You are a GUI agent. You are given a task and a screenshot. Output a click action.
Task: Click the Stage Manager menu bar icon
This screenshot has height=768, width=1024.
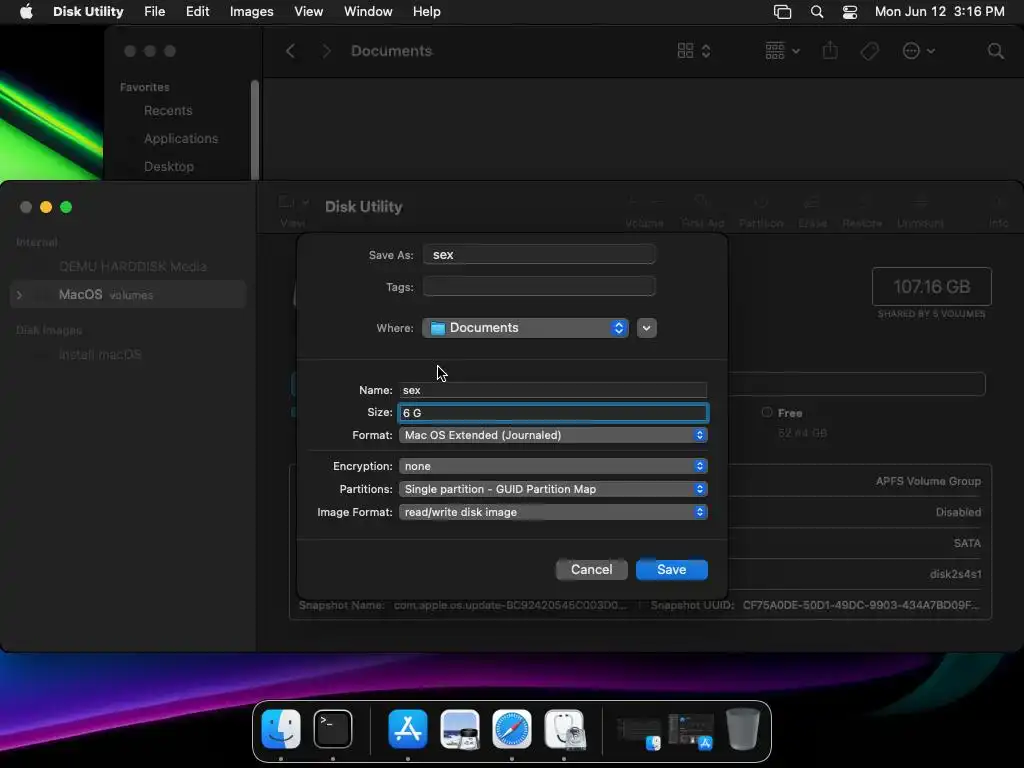click(x=782, y=12)
